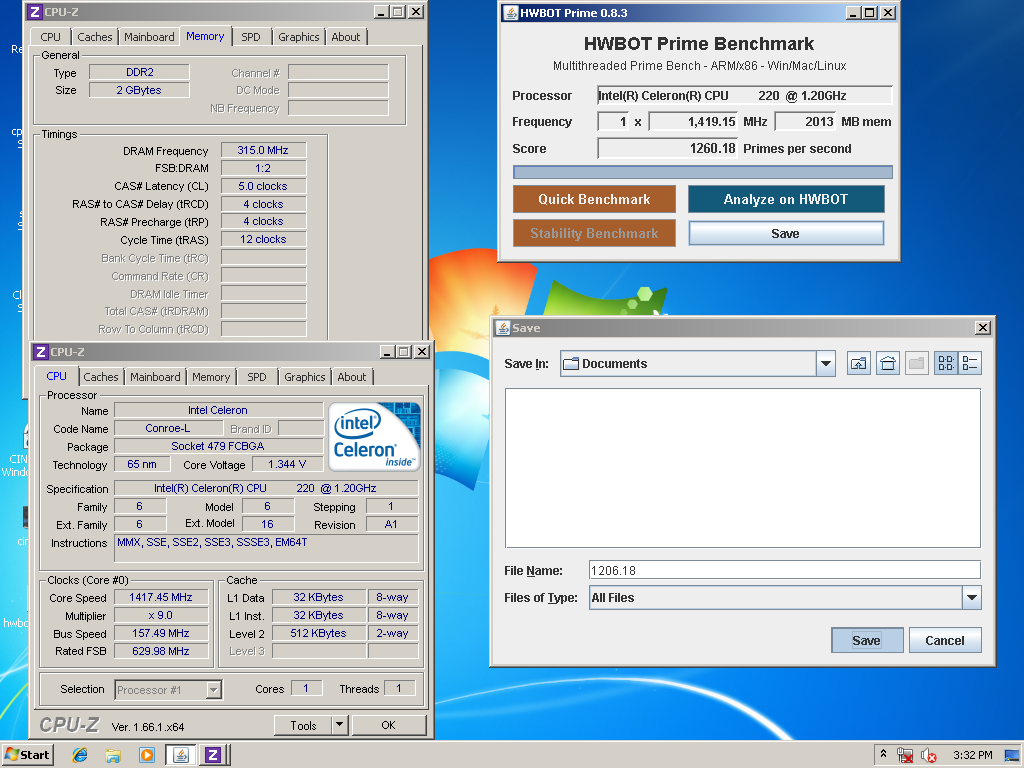
Task: Click the Processor field in HWBOT Prime
Action: [744, 95]
